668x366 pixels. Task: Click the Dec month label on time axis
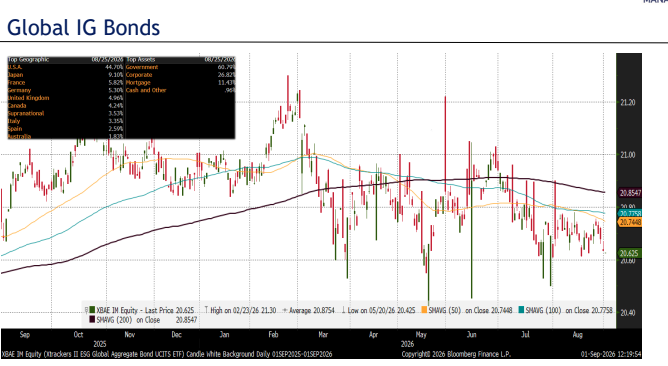[x=176, y=334]
